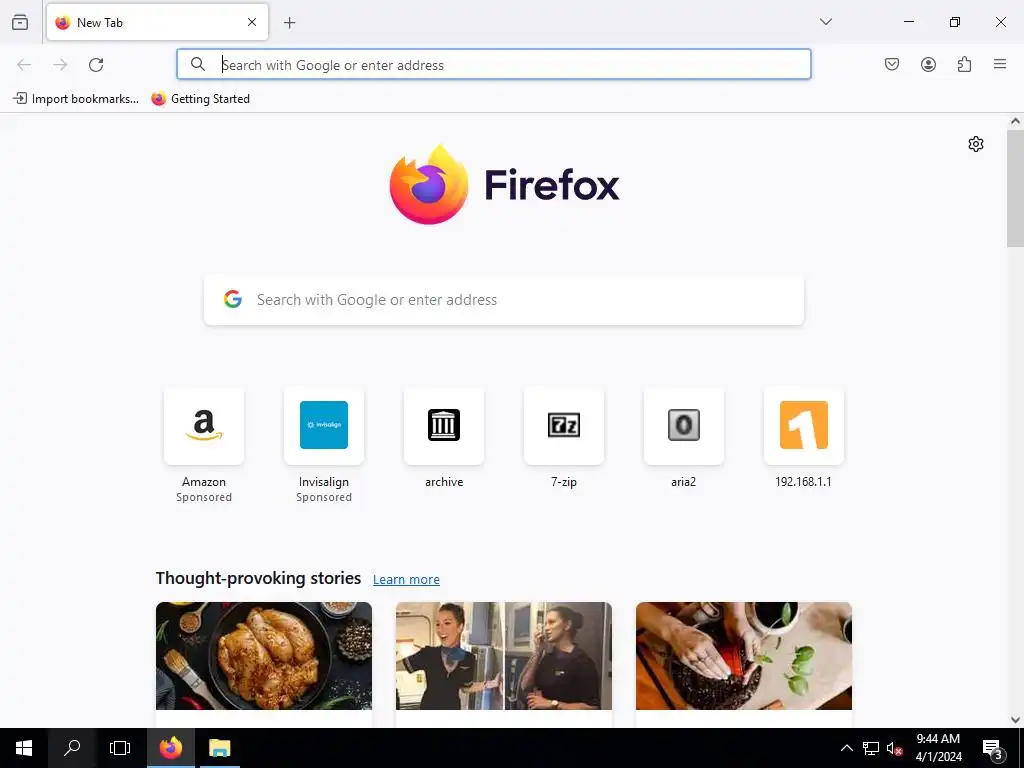The image size is (1024, 768).
Task: Click the Sponsored label under Amazon
Action: click(x=204, y=497)
